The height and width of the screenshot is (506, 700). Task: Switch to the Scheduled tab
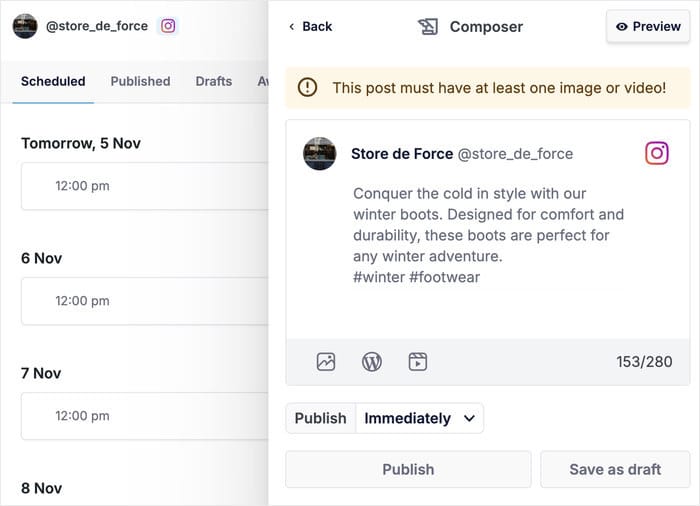(53, 81)
